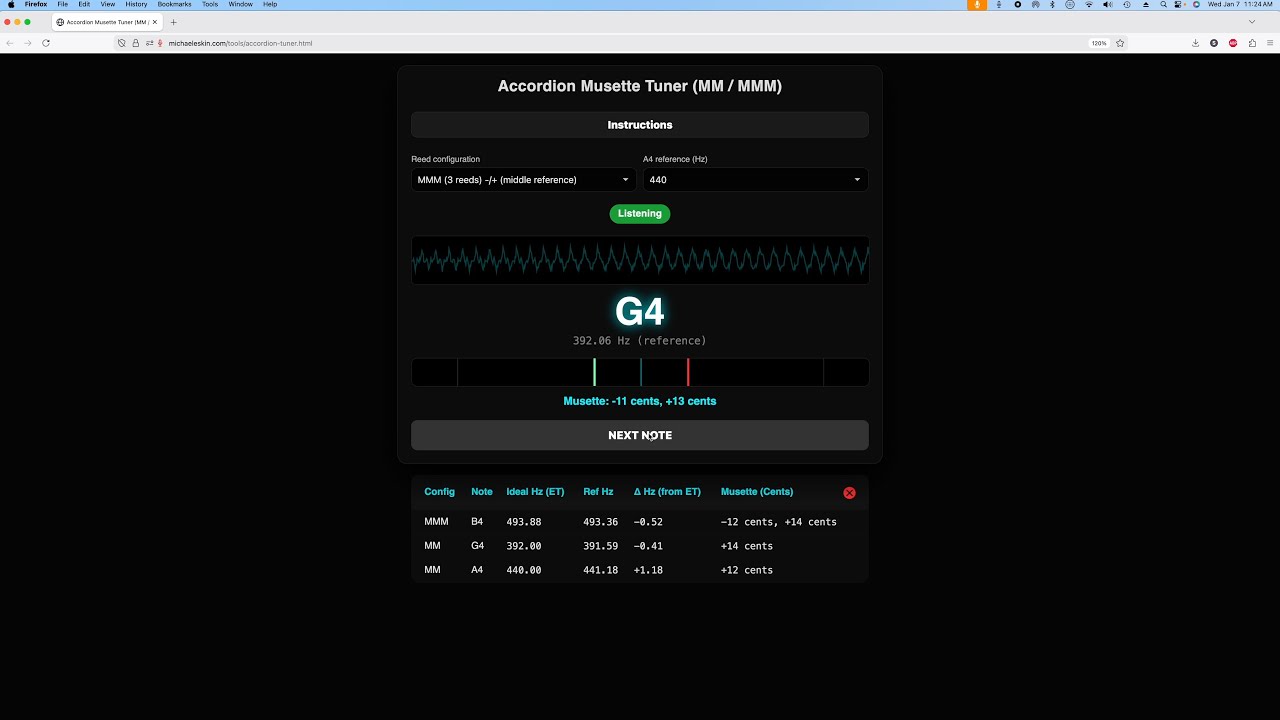
Task: Select the 493.36 Ref Hz cell
Action: click(x=600, y=522)
